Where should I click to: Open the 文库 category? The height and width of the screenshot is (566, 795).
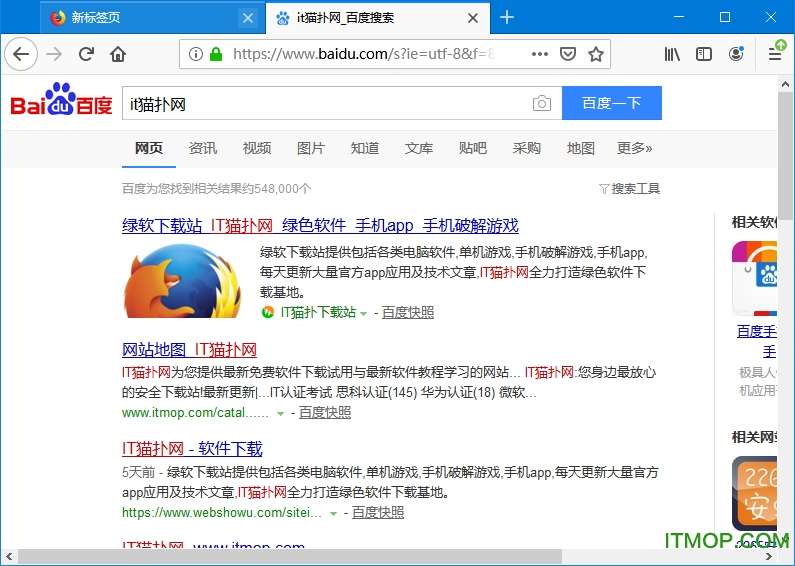click(419, 148)
